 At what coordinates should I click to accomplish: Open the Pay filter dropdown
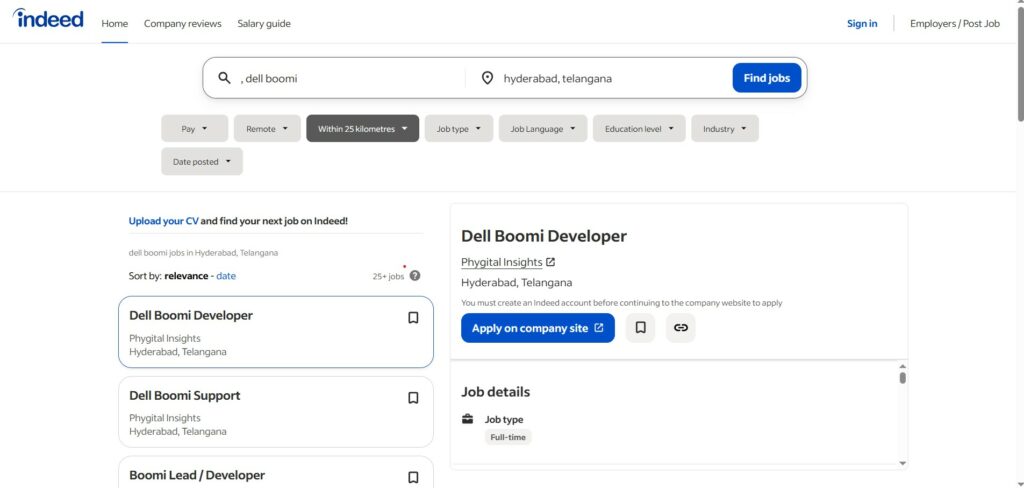194,129
